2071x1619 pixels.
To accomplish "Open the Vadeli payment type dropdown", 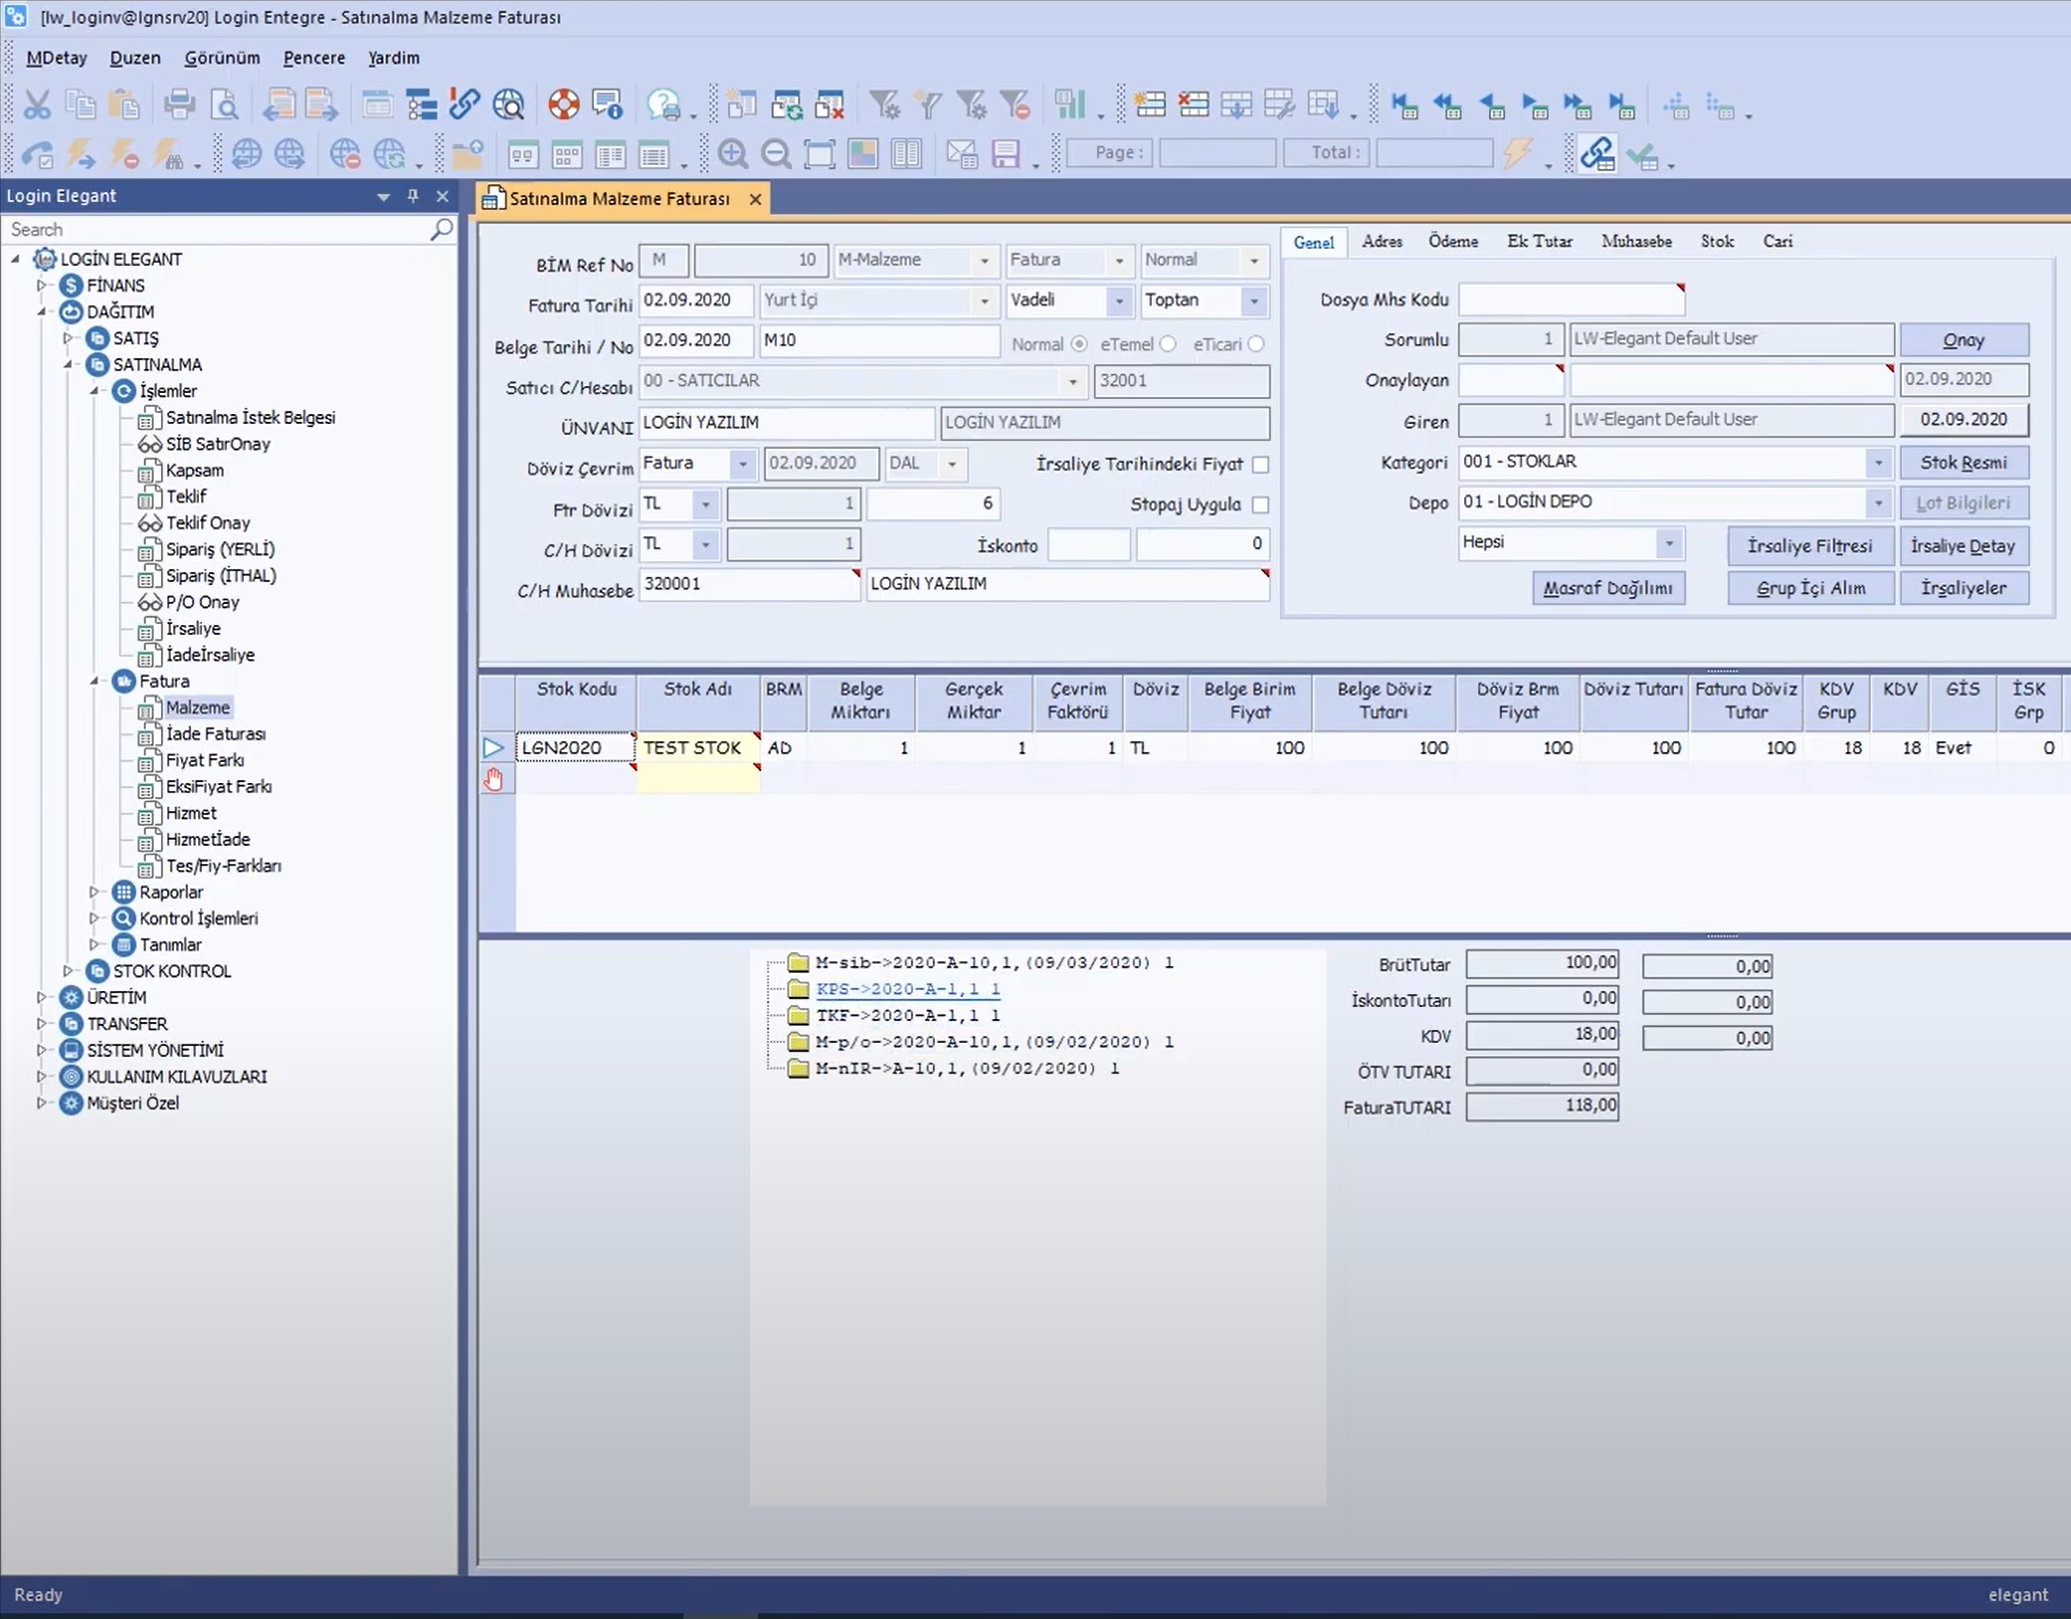I will 1118,301.
